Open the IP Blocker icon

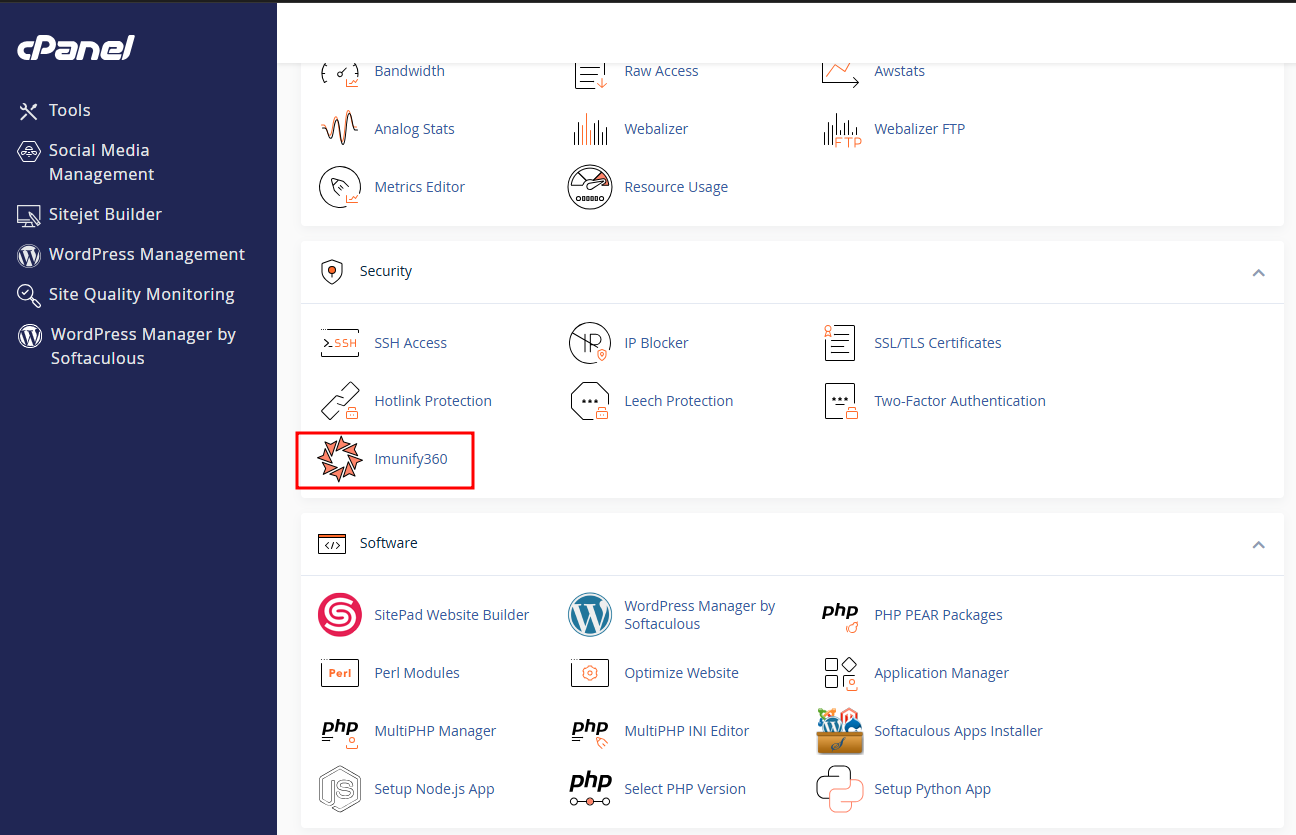(589, 343)
